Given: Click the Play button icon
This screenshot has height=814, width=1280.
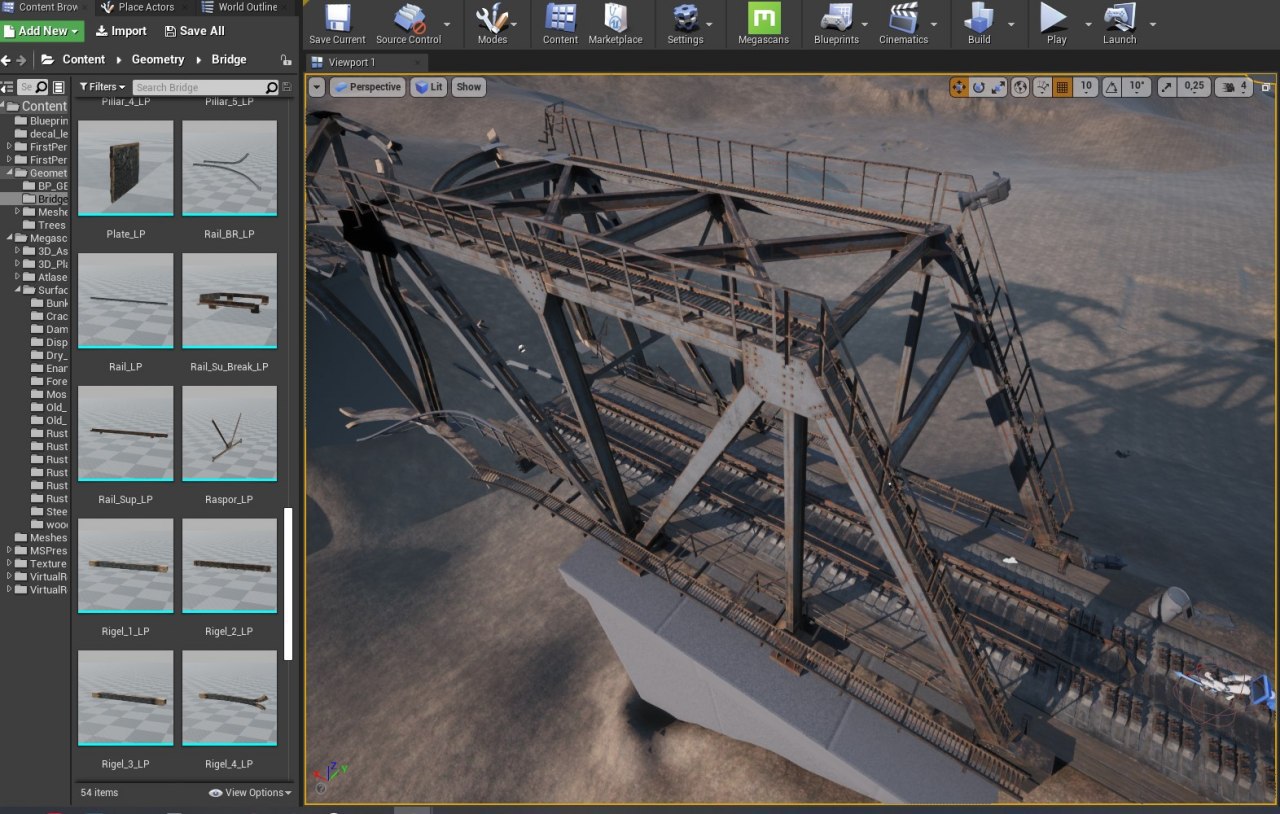Looking at the screenshot, I should click(x=1055, y=18).
